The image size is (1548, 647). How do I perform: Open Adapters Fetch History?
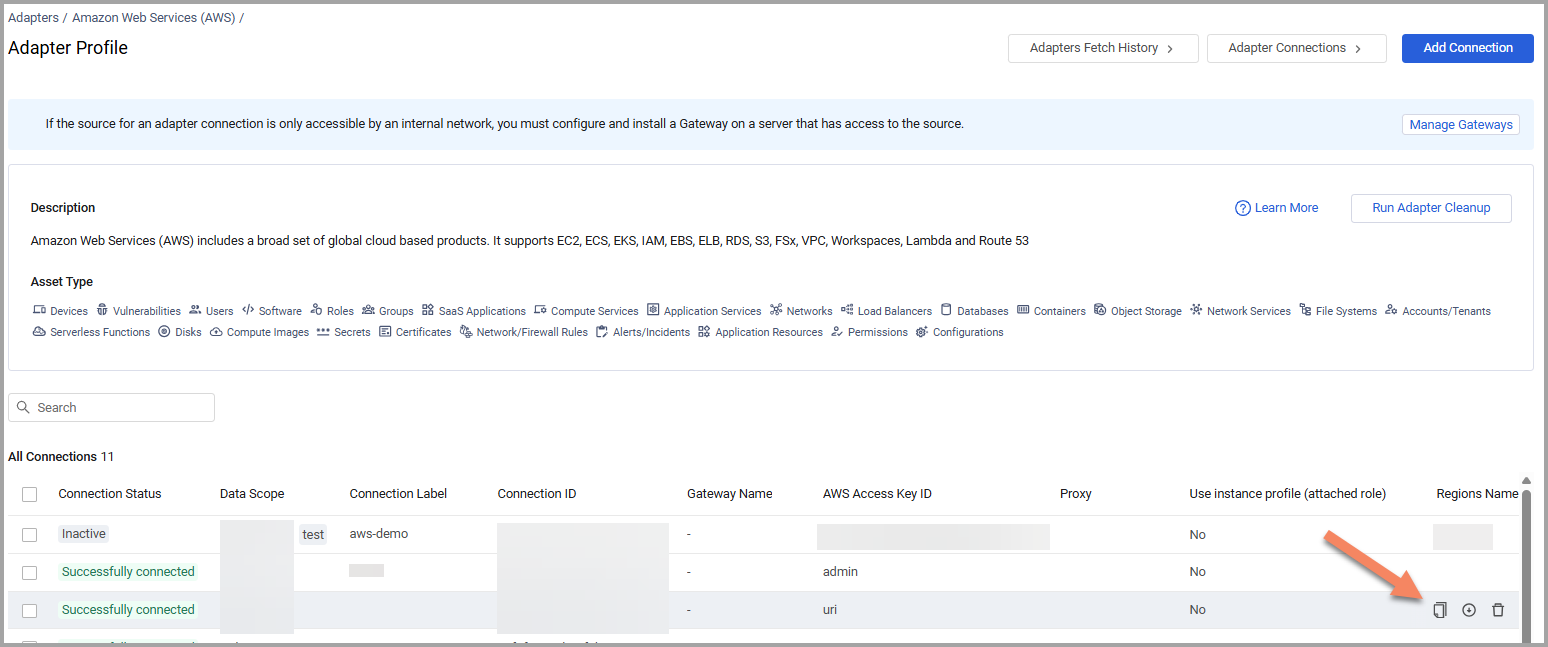(x=1103, y=48)
